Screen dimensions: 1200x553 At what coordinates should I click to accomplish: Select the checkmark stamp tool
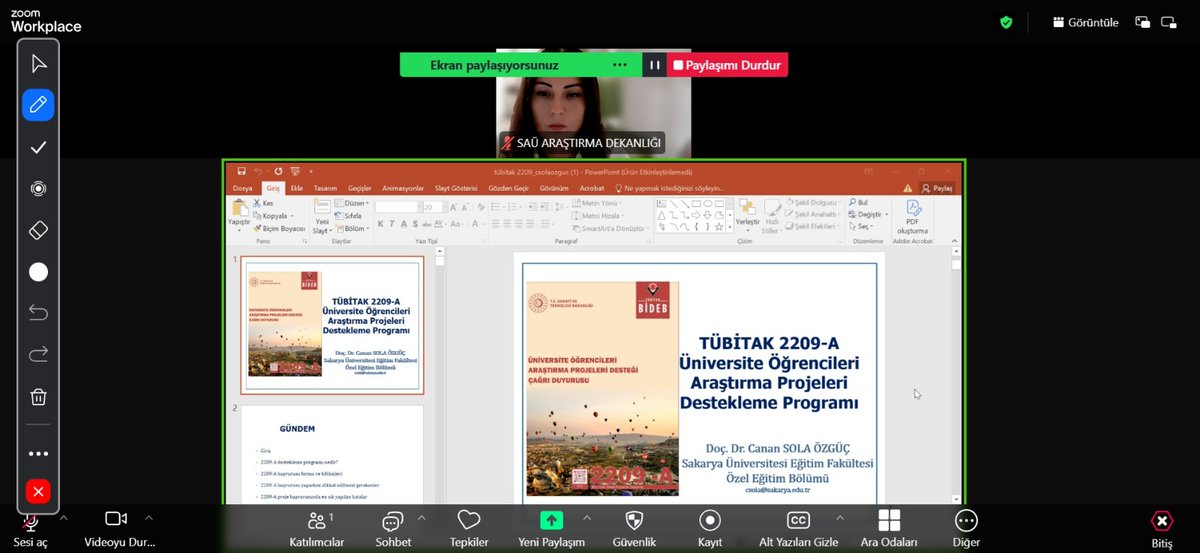pyautogui.click(x=38, y=147)
